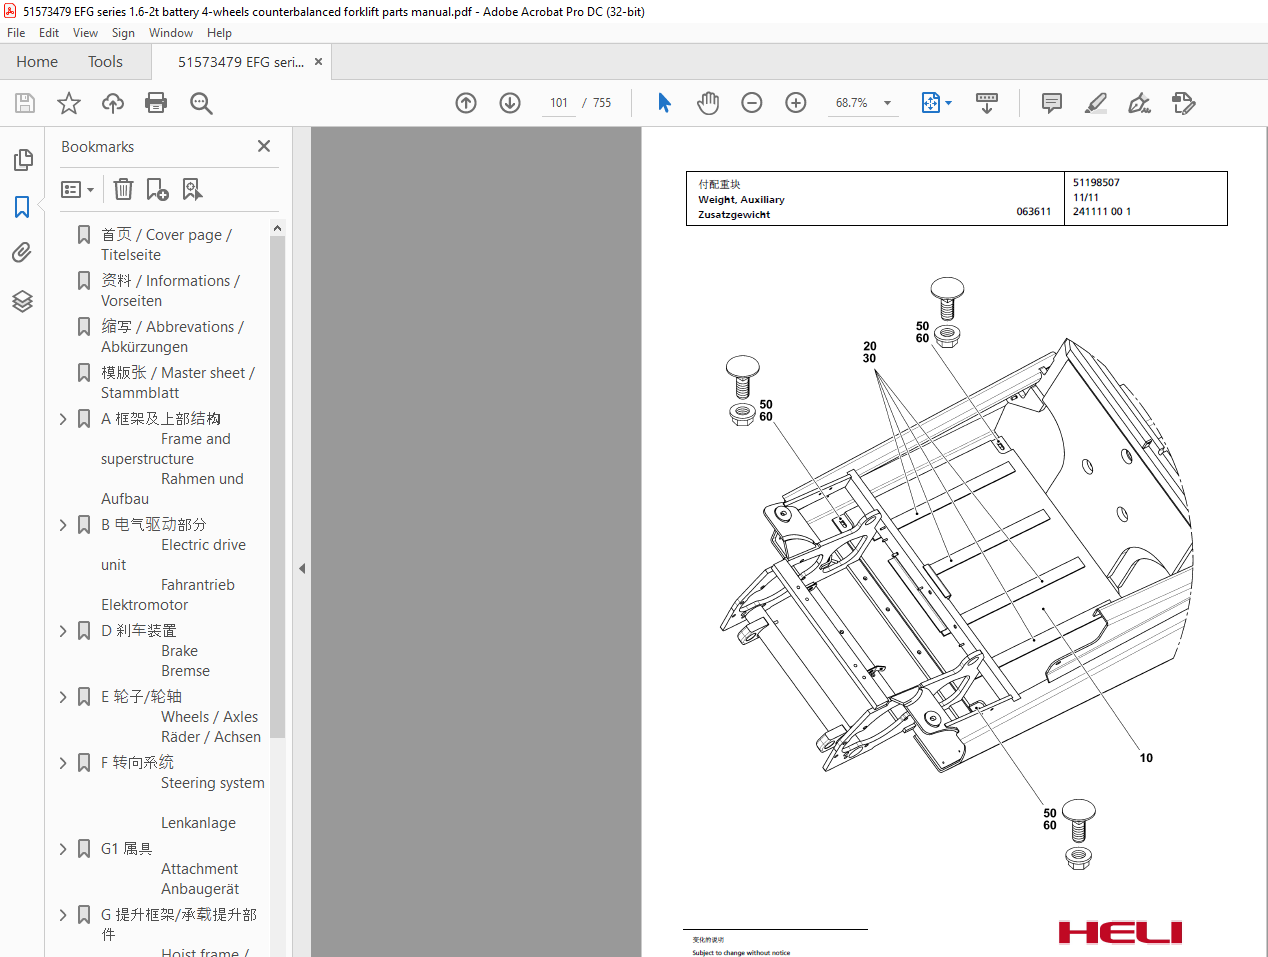Add a new bookmark icon
1268x957 pixels.
click(x=158, y=189)
